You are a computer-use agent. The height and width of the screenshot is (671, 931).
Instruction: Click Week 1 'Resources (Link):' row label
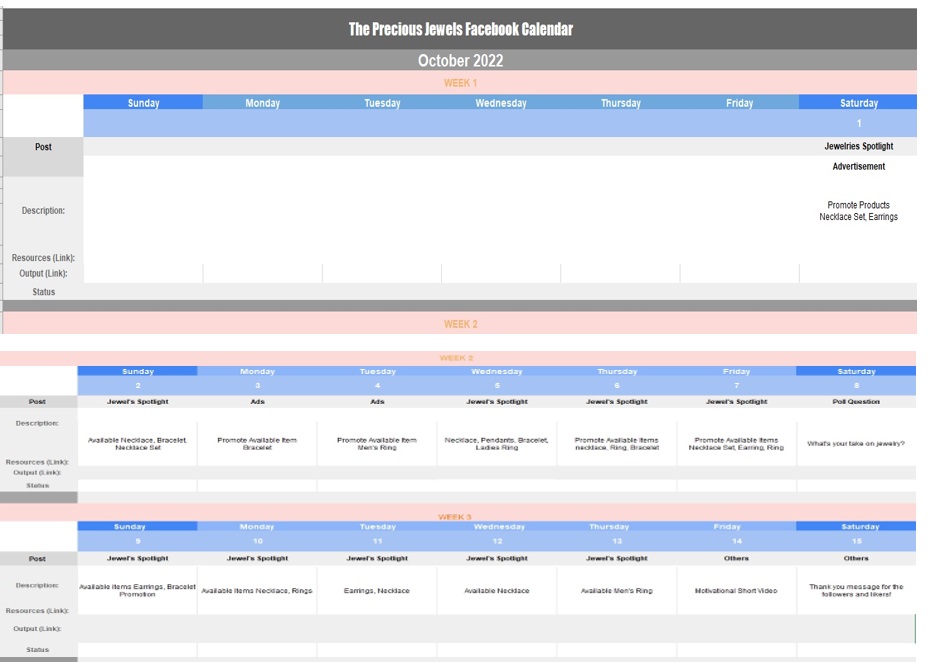click(43, 258)
